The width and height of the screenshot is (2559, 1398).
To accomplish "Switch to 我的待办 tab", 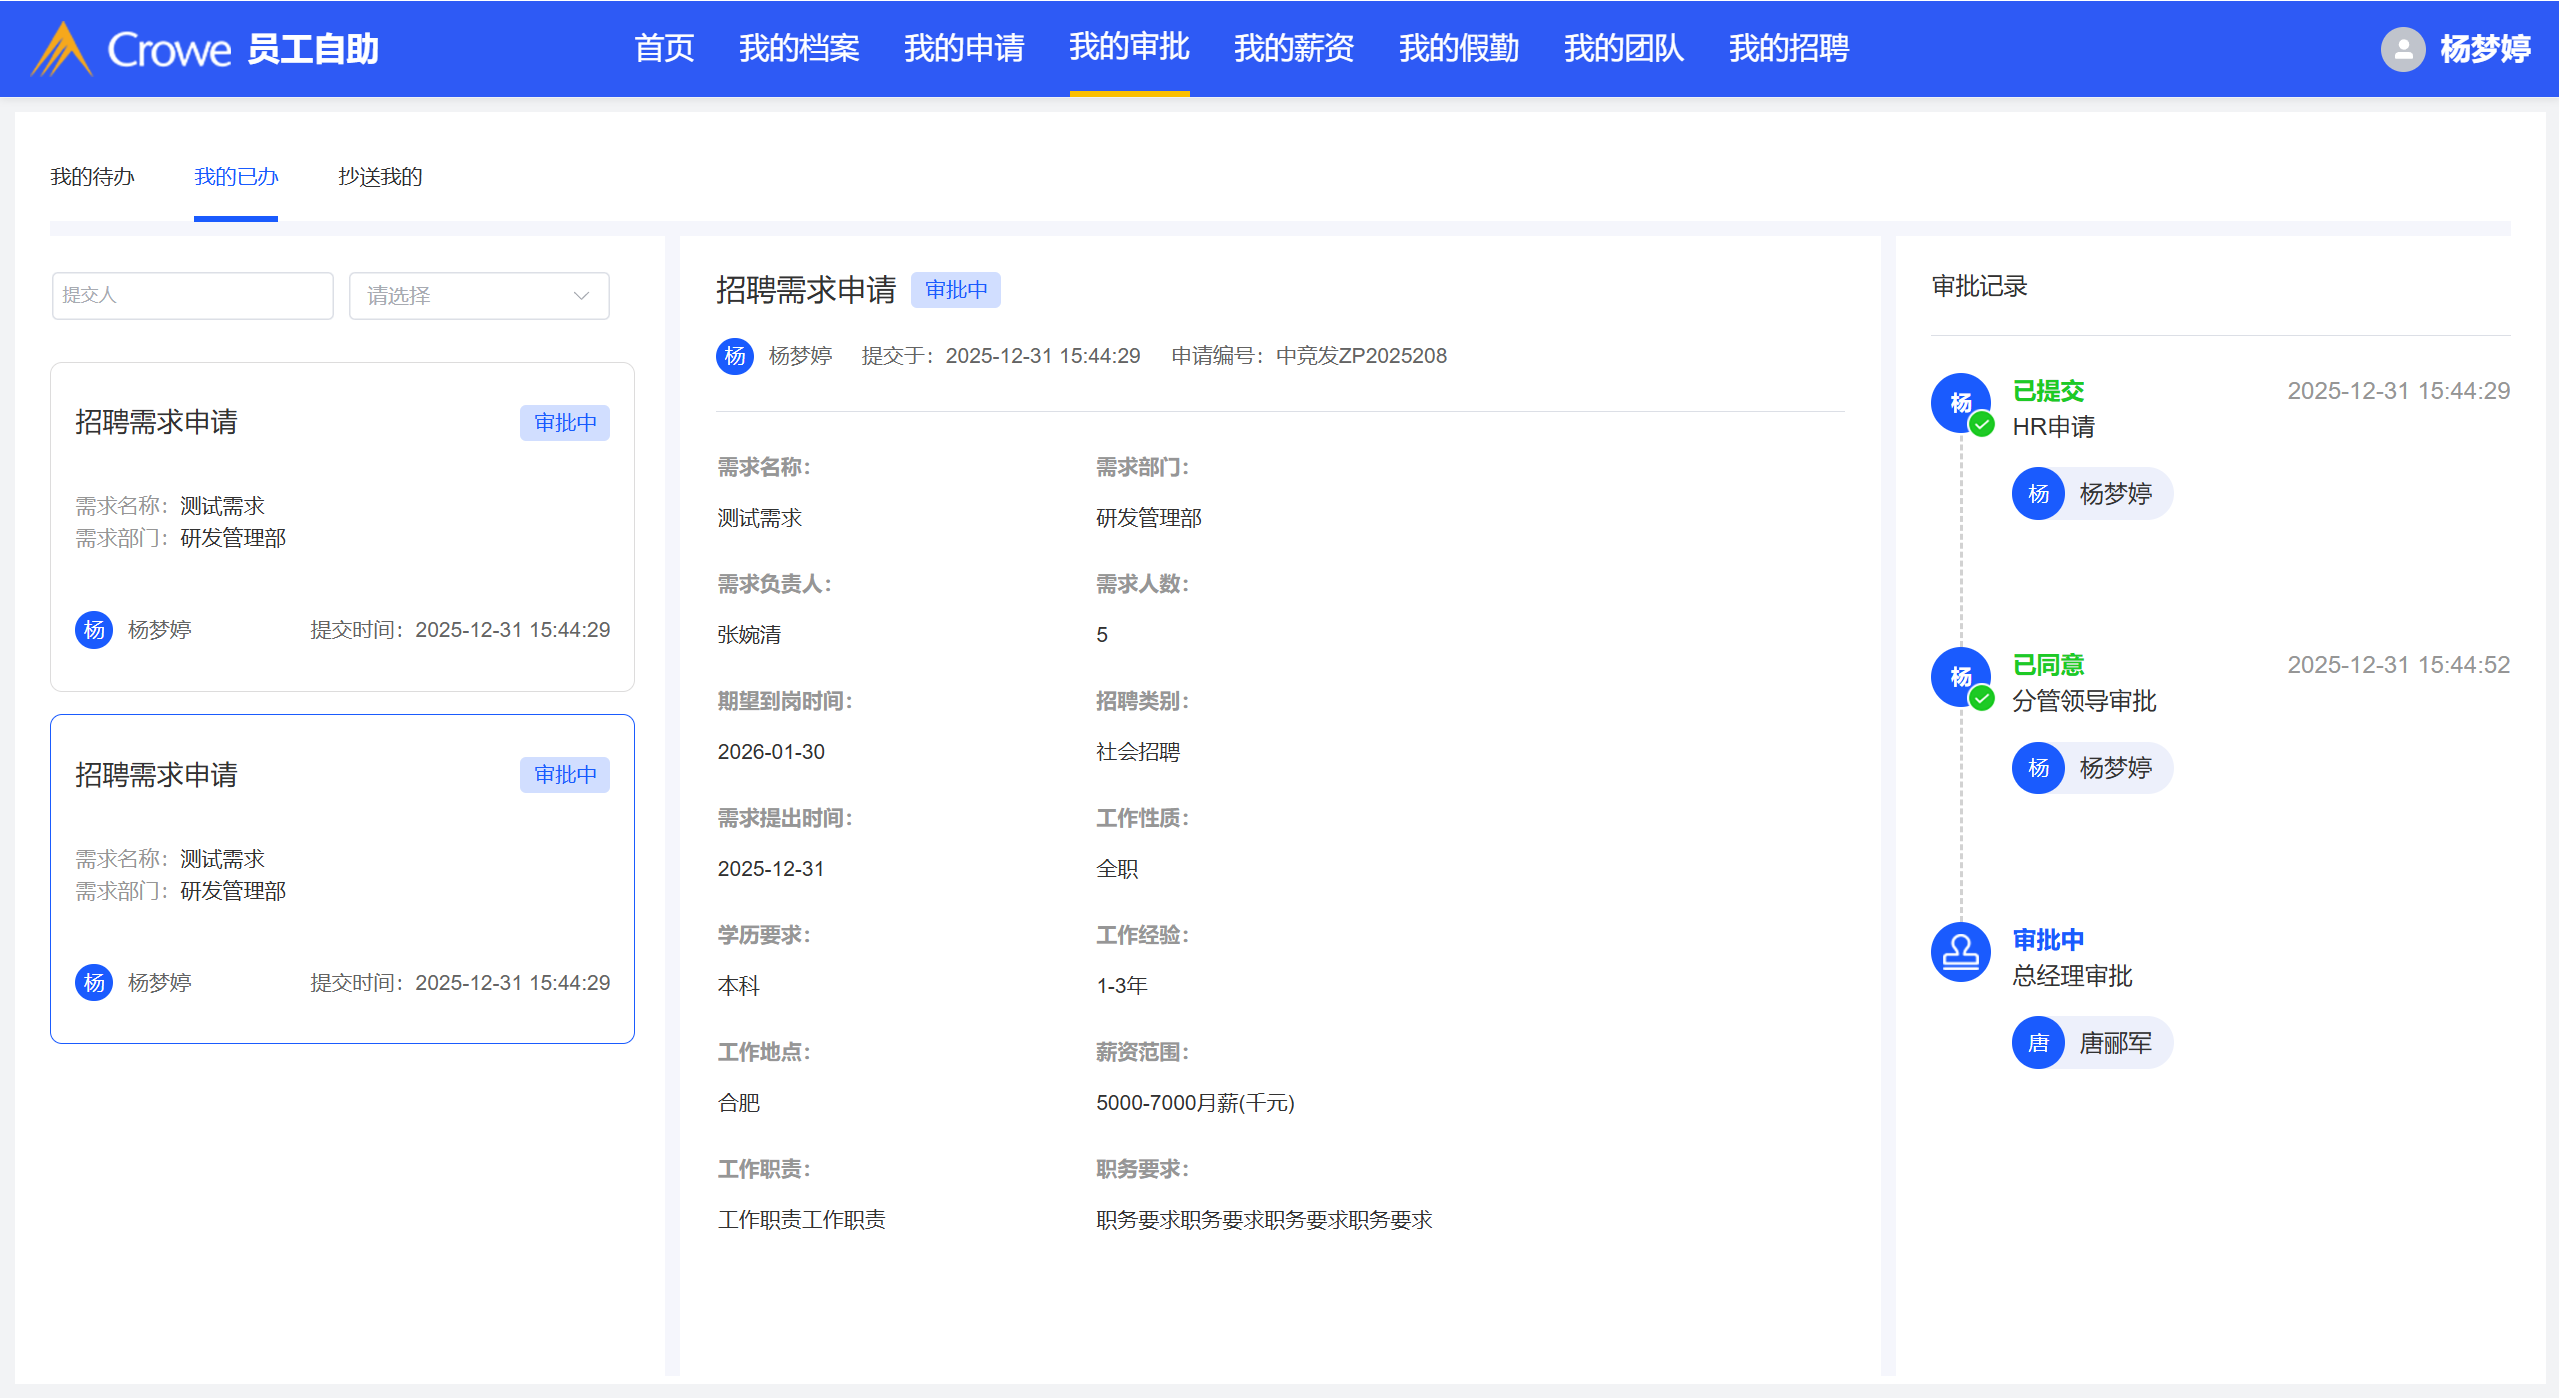I will (x=92, y=177).
